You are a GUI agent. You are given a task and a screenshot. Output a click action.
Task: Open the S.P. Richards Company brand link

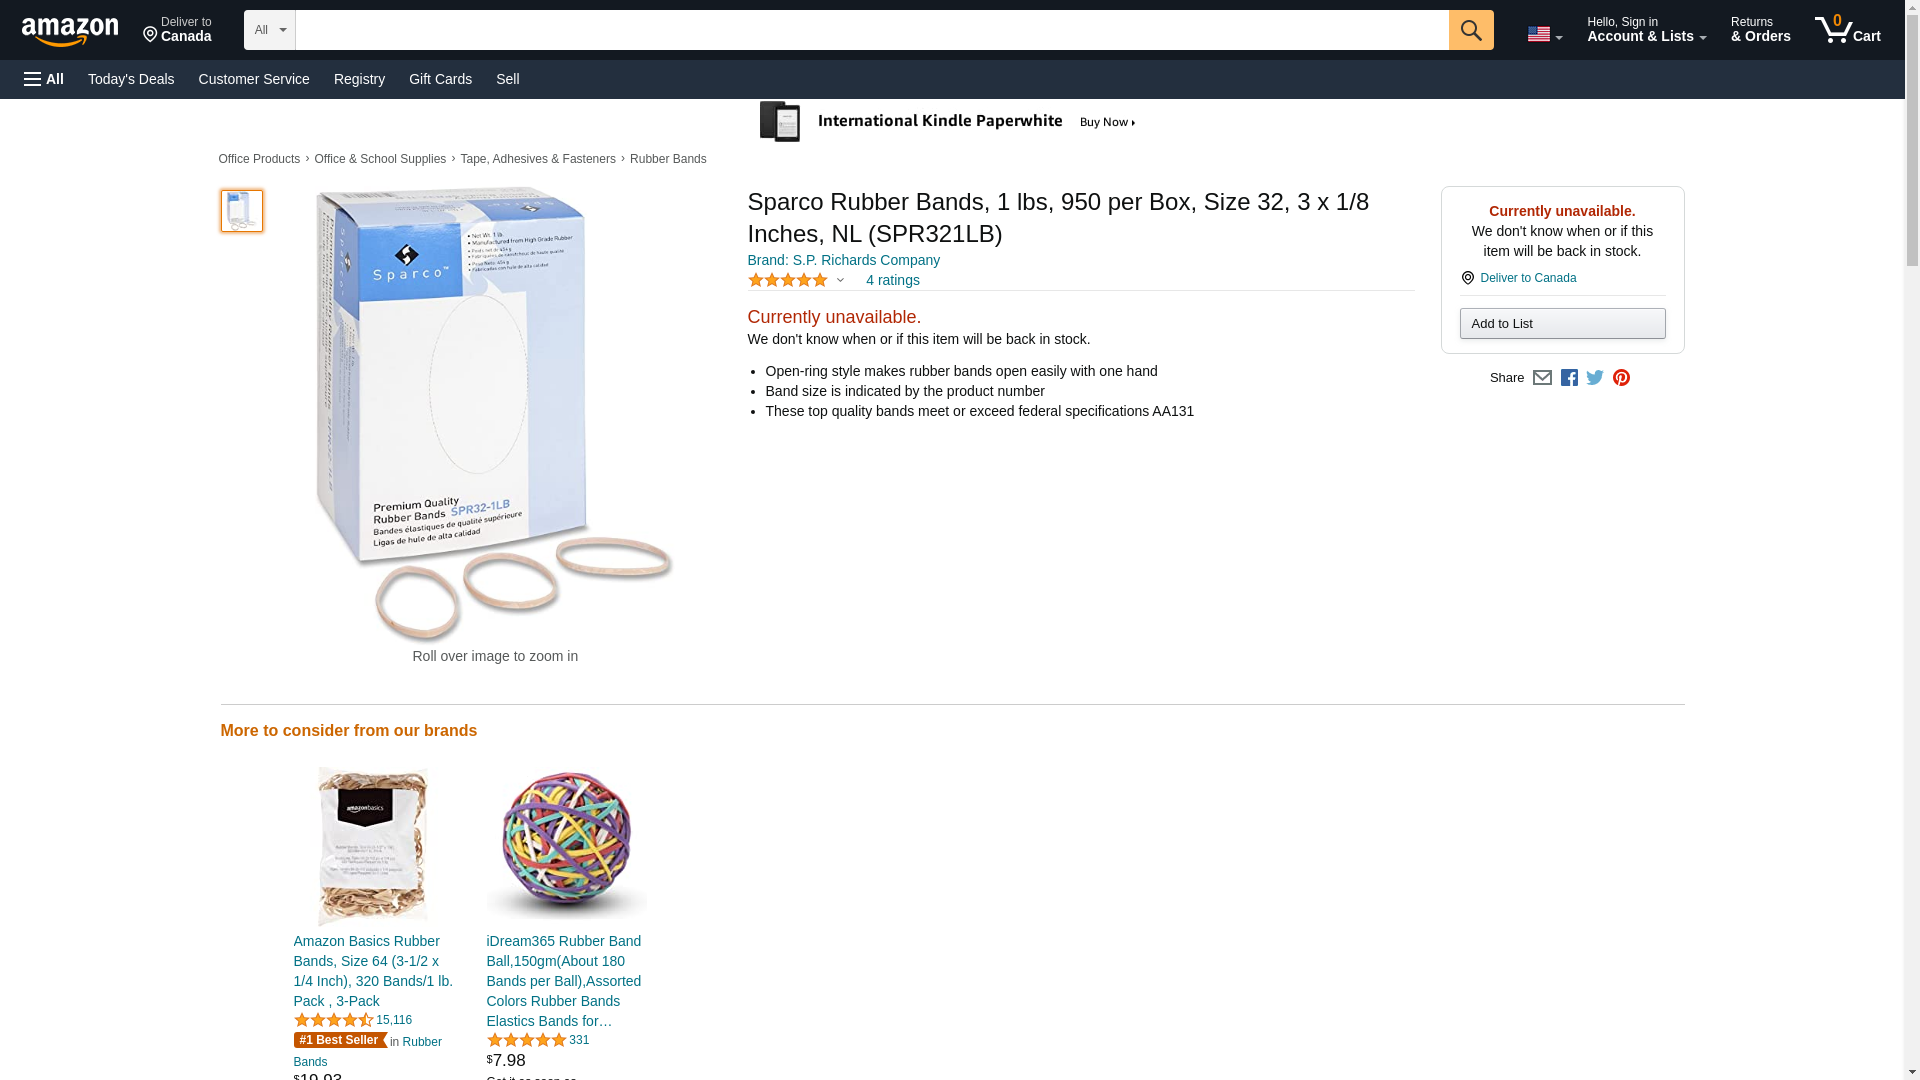click(x=843, y=260)
